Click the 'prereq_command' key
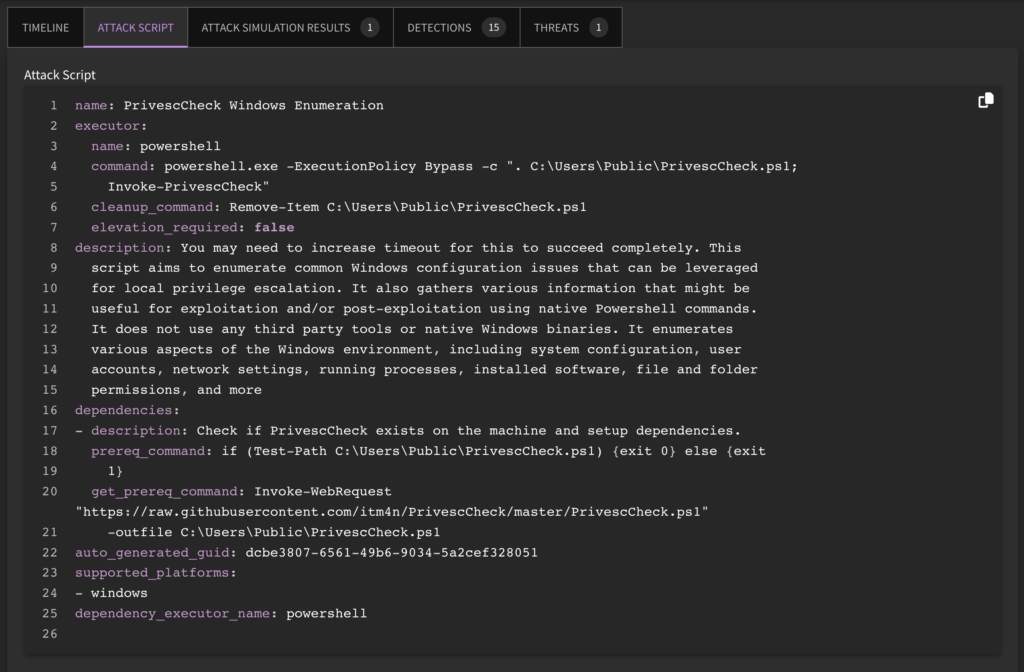1024x672 pixels. tap(148, 451)
